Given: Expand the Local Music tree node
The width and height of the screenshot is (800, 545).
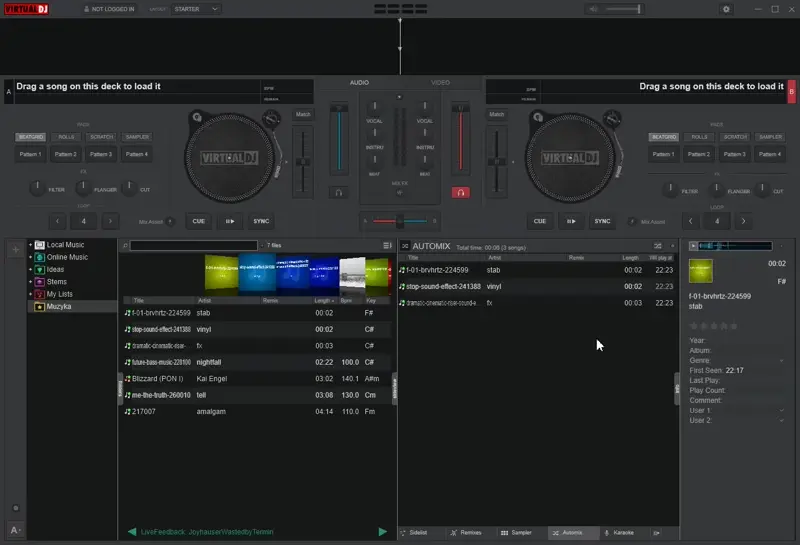Looking at the screenshot, I should tap(31, 245).
